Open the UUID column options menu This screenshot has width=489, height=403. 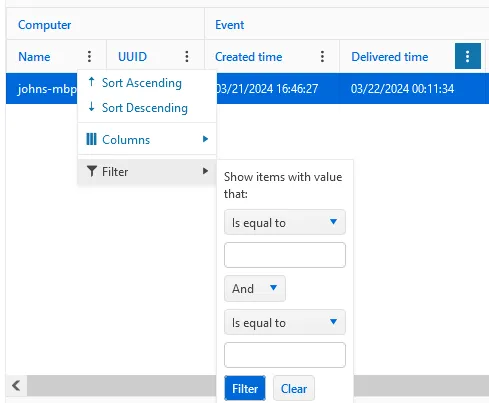pyautogui.click(x=187, y=56)
